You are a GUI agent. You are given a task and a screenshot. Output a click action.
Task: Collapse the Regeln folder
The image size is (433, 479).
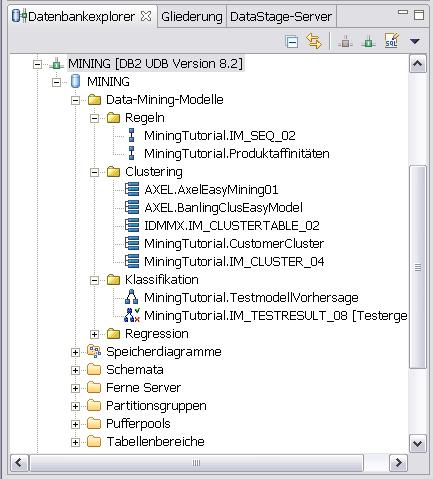95,118
